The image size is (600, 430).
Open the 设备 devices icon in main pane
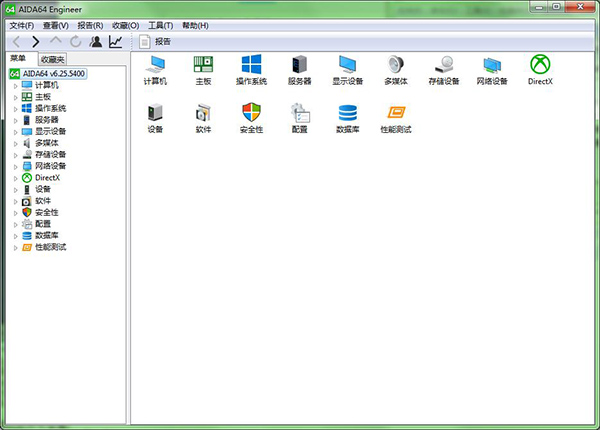tap(155, 118)
